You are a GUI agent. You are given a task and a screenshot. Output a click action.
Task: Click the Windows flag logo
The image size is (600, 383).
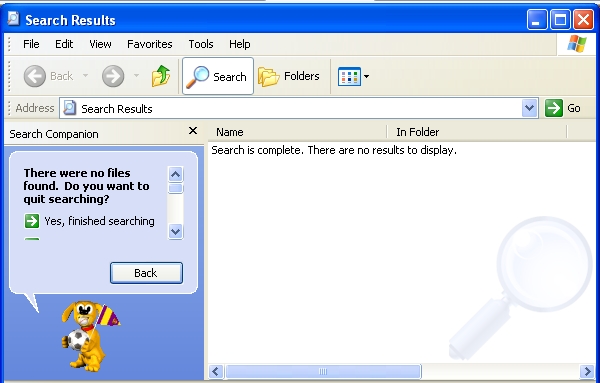coord(577,44)
